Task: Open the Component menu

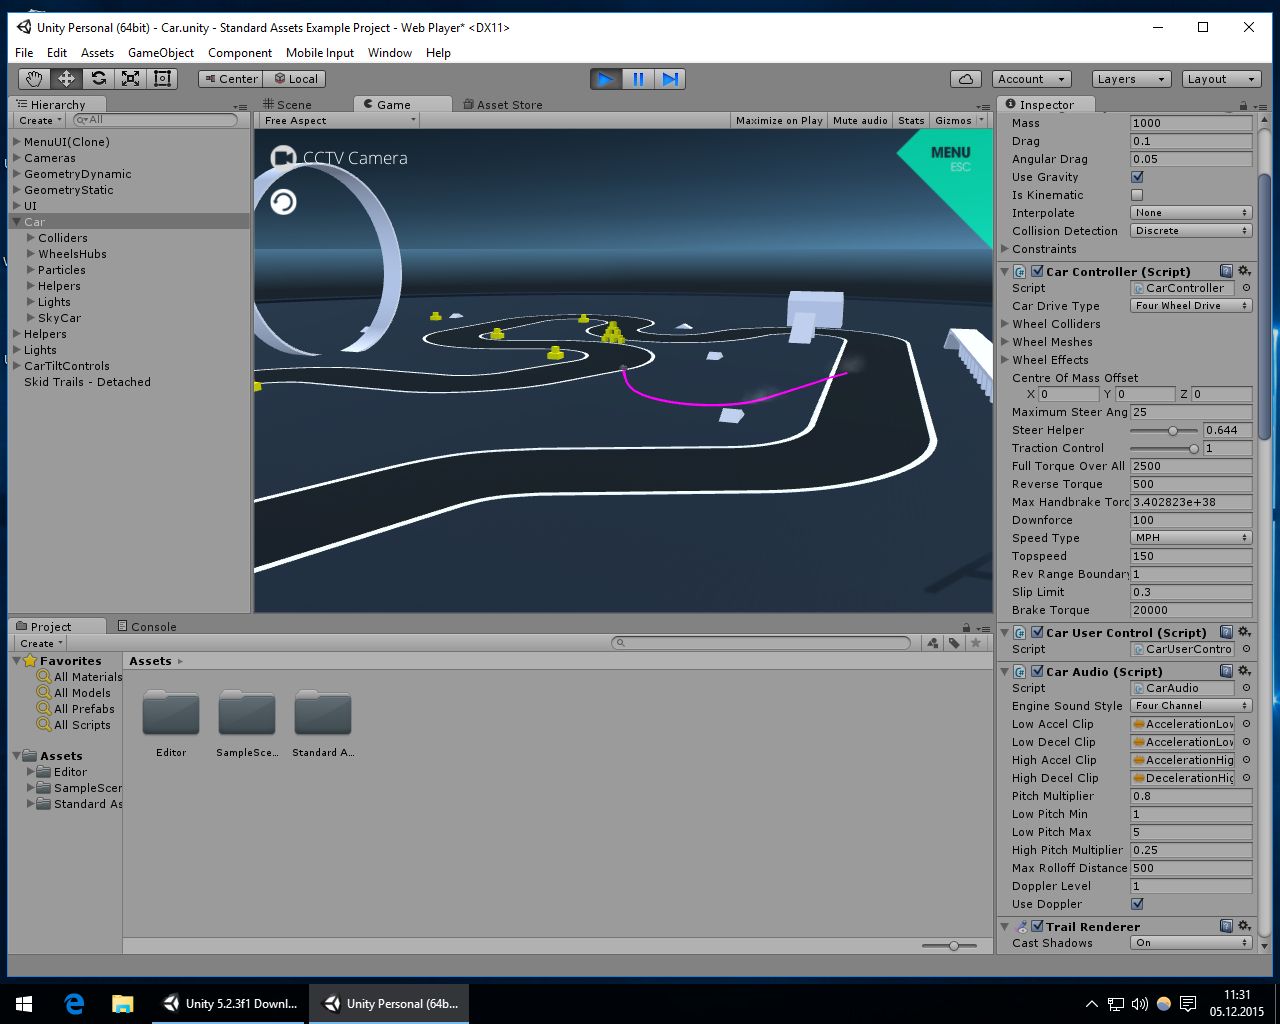Action: pyautogui.click(x=240, y=53)
